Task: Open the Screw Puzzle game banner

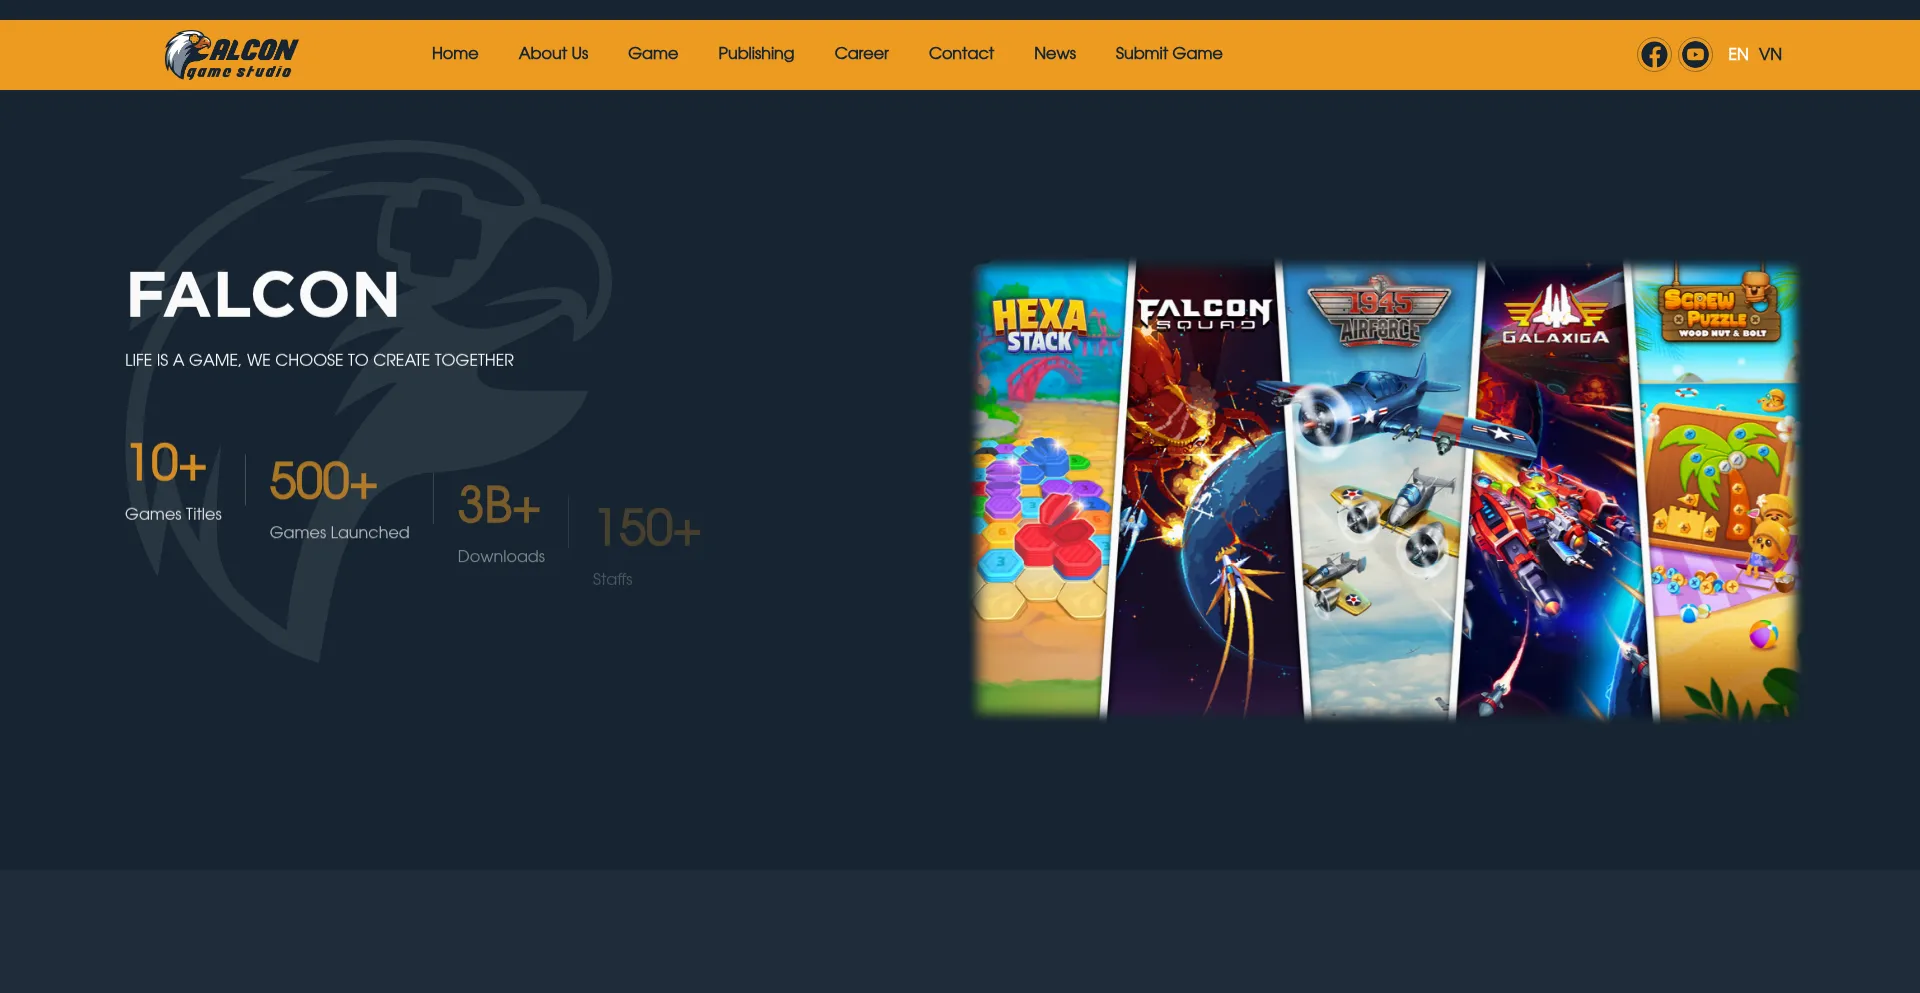Action: pyautogui.click(x=1720, y=490)
